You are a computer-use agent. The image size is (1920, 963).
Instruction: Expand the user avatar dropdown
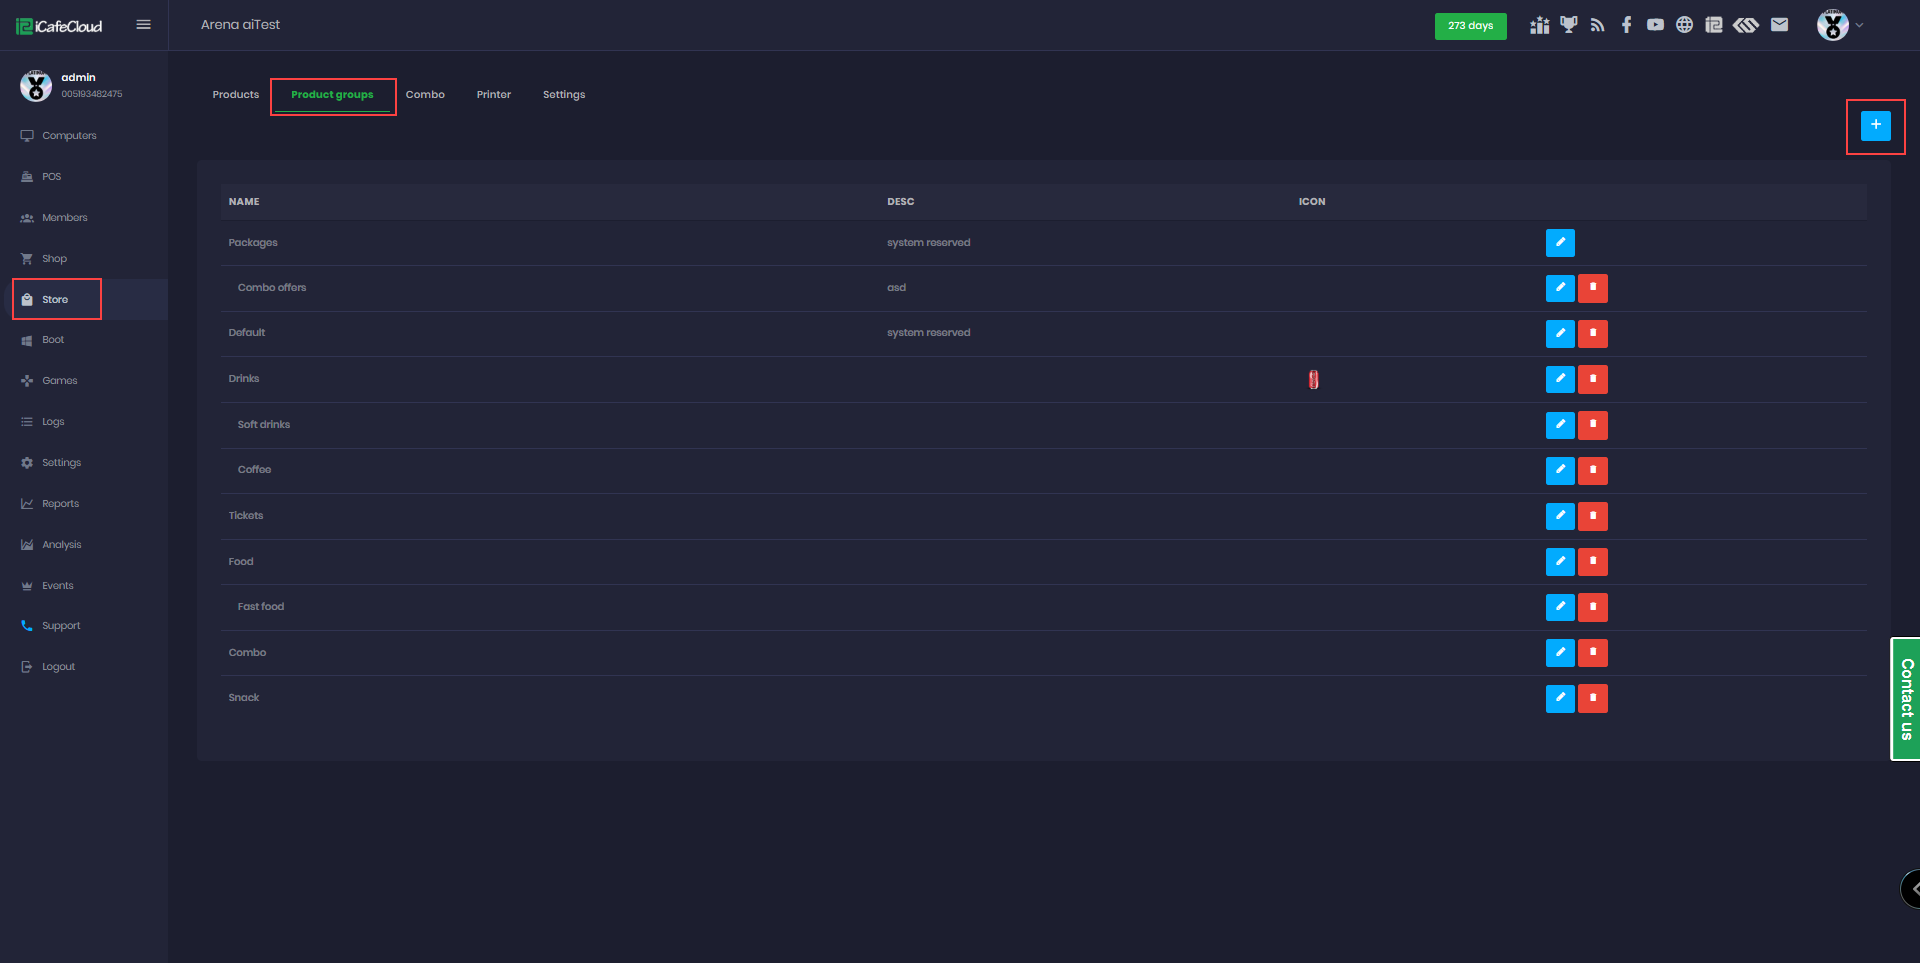1840,25
